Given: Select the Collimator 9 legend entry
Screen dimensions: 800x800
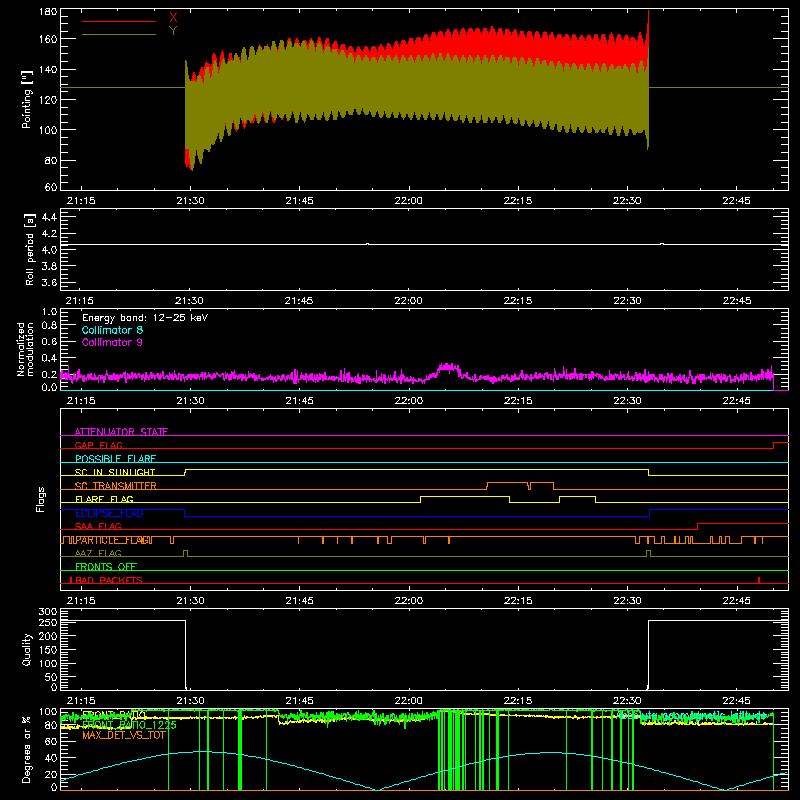Looking at the screenshot, I should pyautogui.click(x=112, y=342).
